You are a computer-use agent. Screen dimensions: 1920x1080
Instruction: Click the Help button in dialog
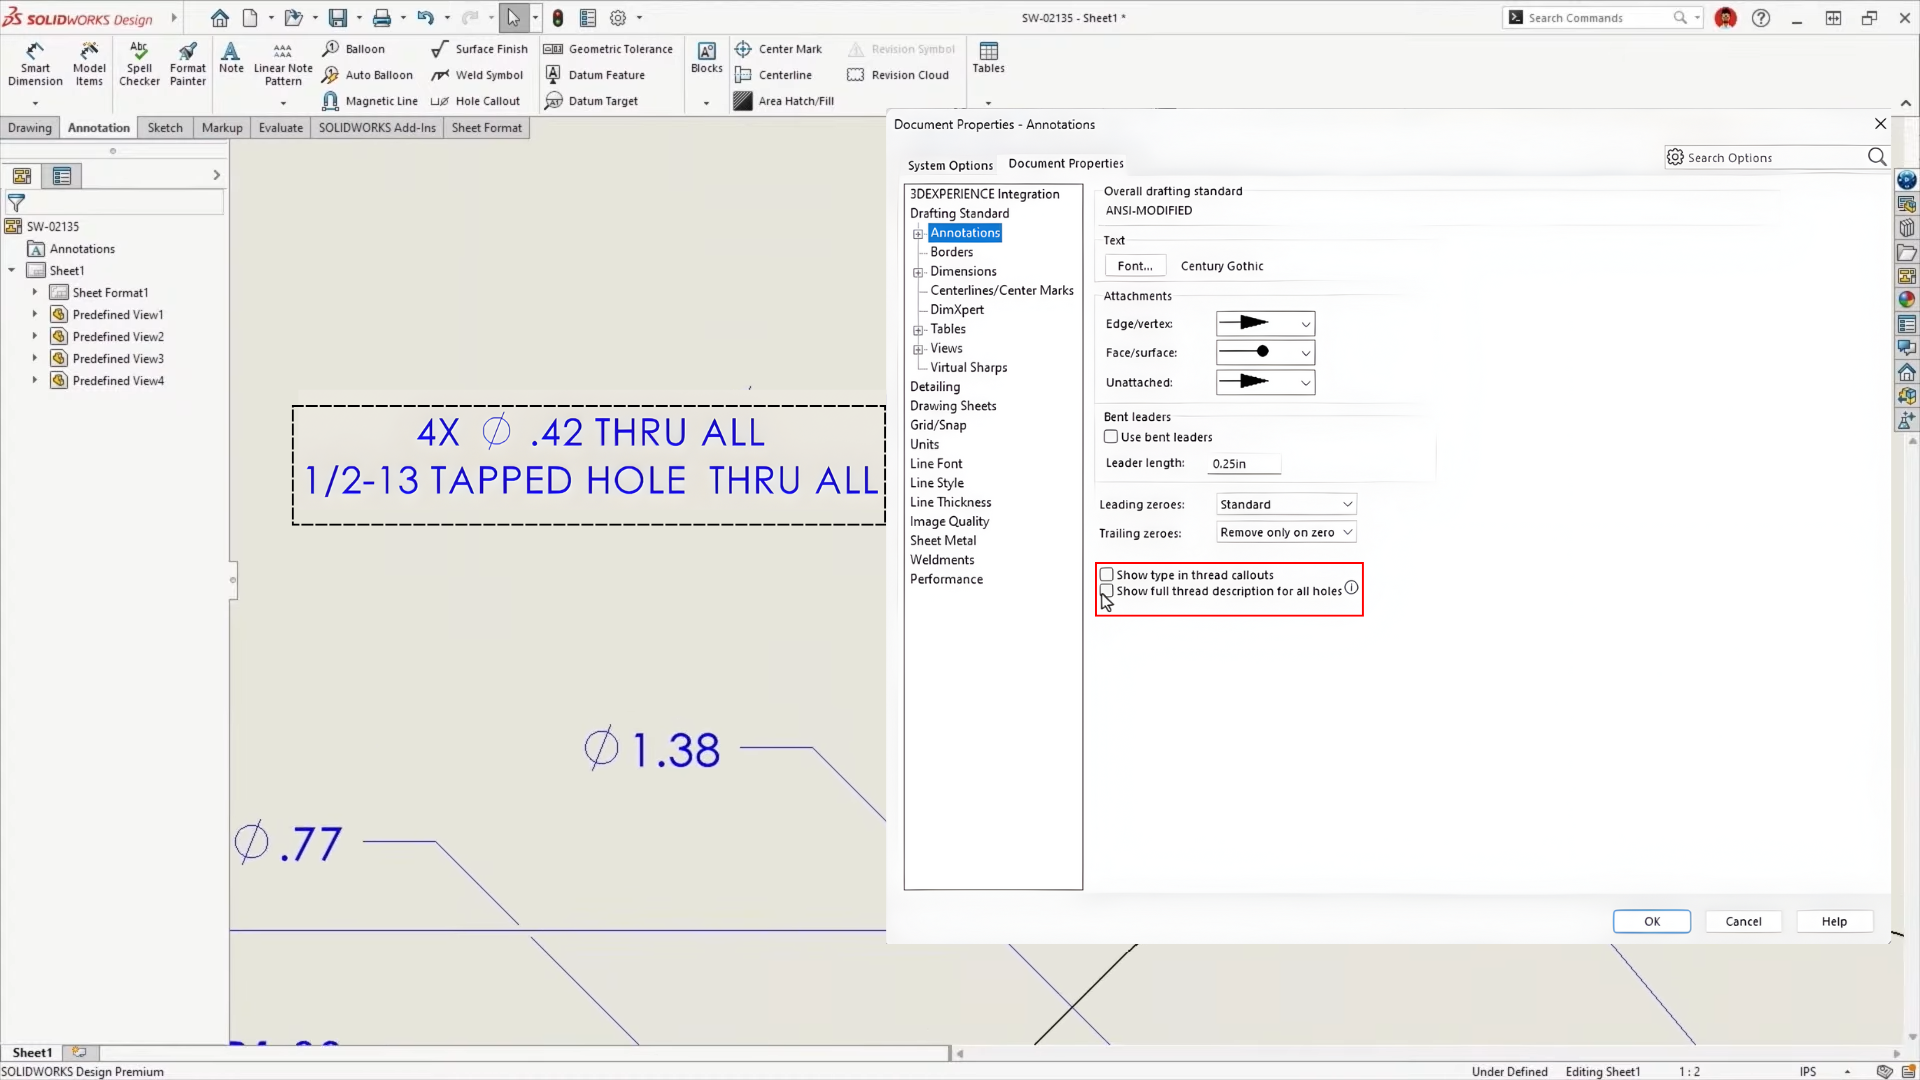pos(1834,922)
